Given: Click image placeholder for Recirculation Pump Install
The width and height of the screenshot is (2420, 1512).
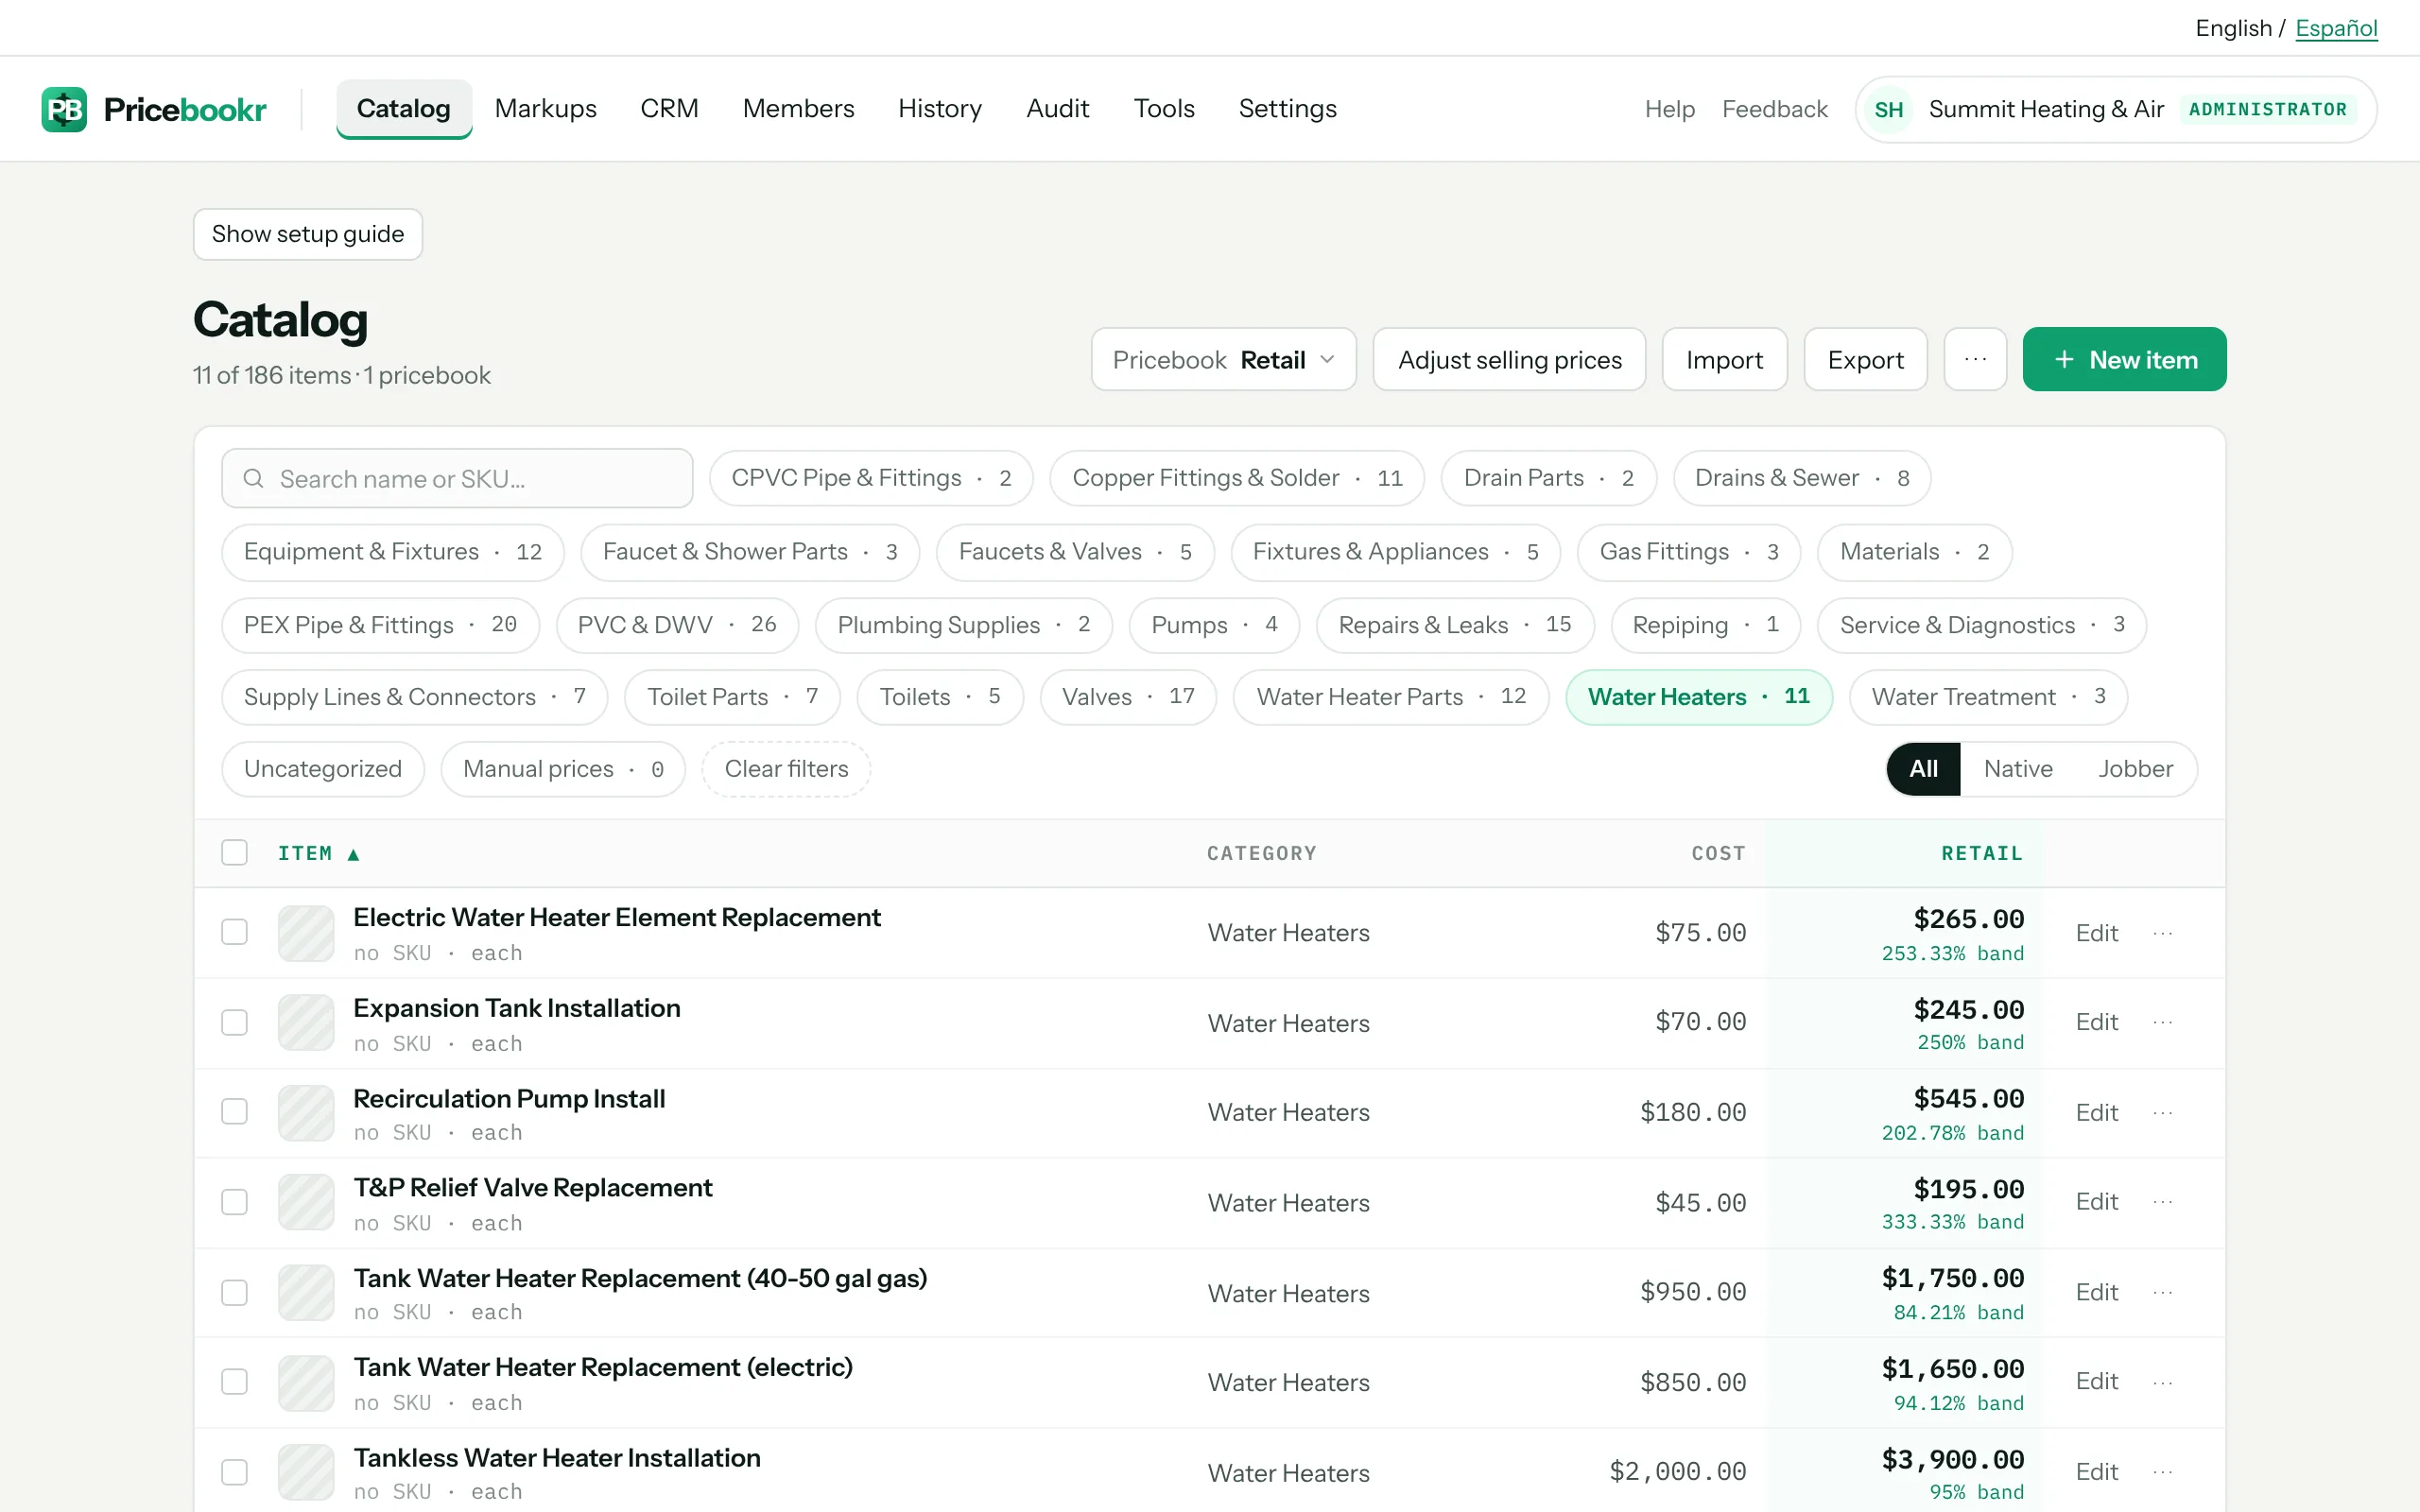Looking at the screenshot, I should (x=306, y=1112).
